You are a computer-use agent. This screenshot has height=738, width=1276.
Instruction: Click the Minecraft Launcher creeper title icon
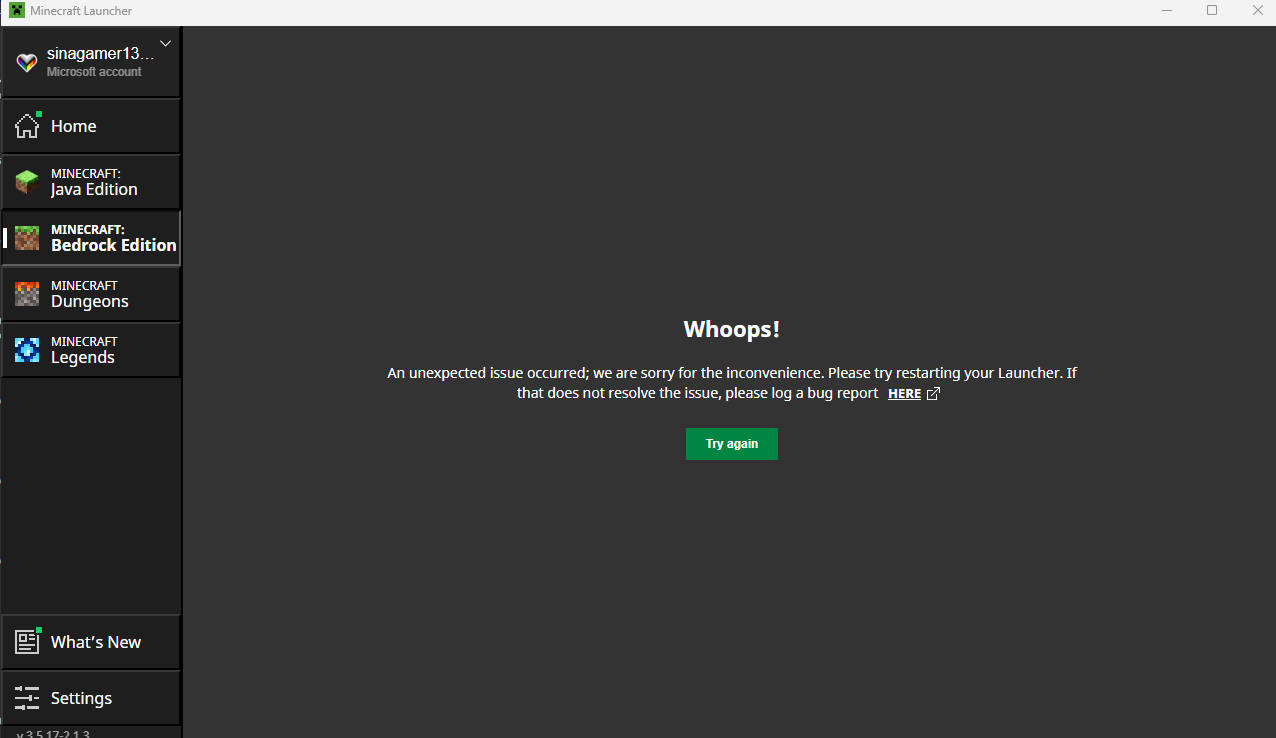[x=17, y=11]
